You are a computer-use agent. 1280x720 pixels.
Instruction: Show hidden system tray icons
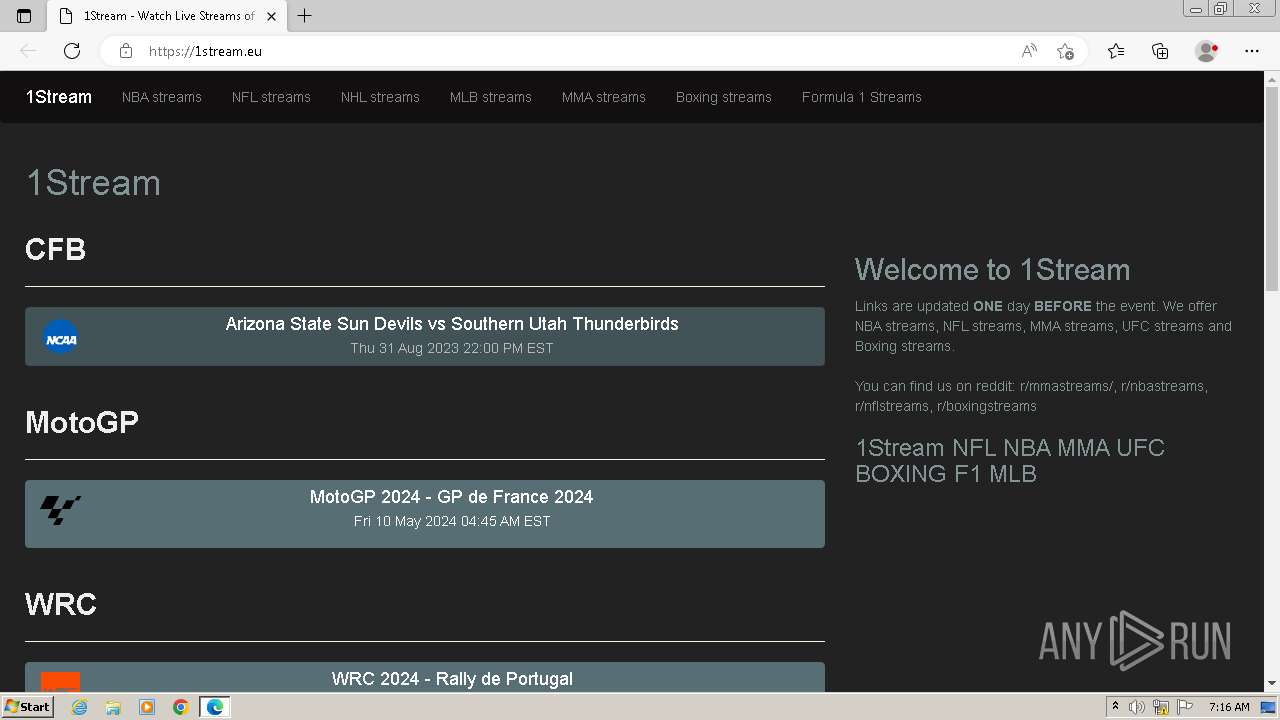1116,707
